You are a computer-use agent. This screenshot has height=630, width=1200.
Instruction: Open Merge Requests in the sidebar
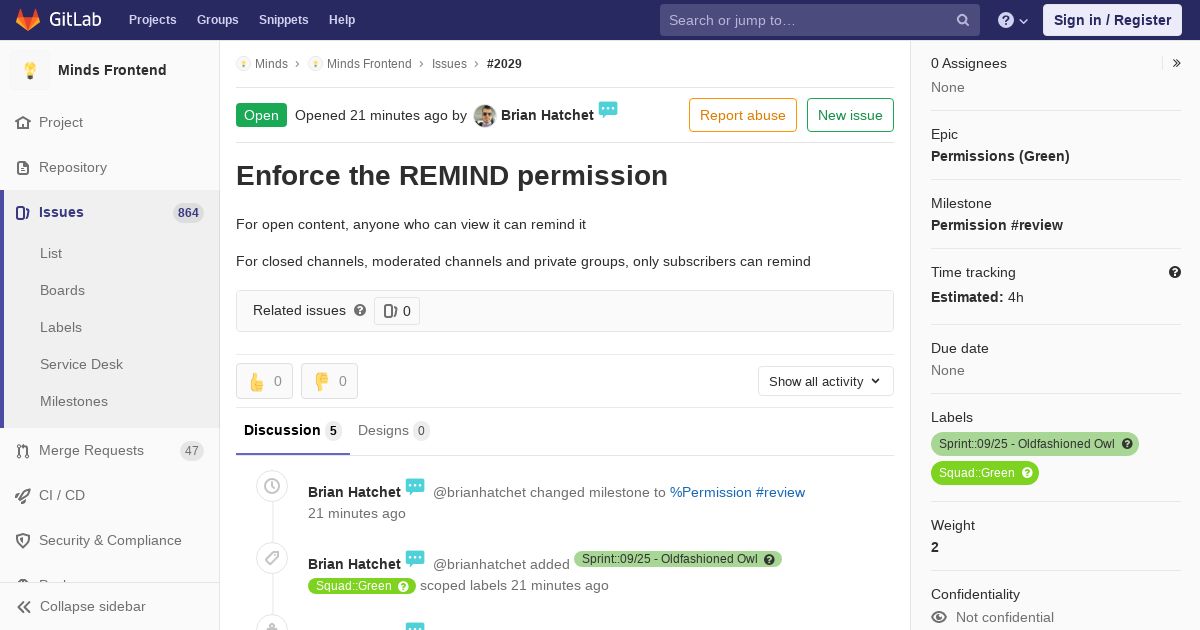110,450
